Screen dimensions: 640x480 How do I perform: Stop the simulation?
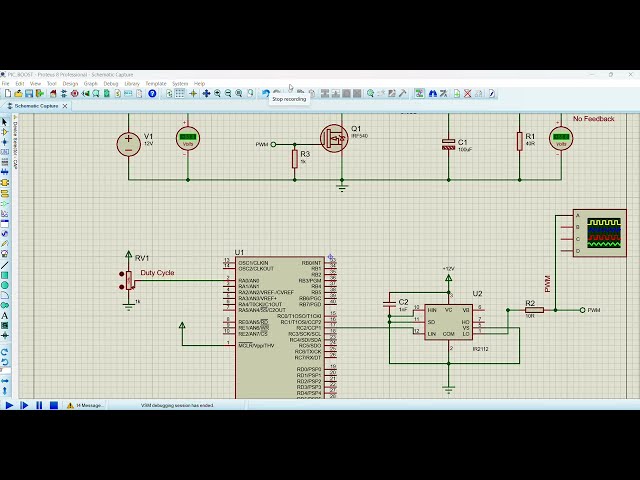54,405
